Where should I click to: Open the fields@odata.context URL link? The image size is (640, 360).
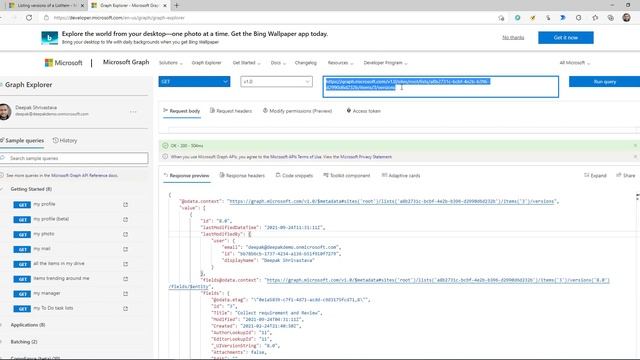437,280
